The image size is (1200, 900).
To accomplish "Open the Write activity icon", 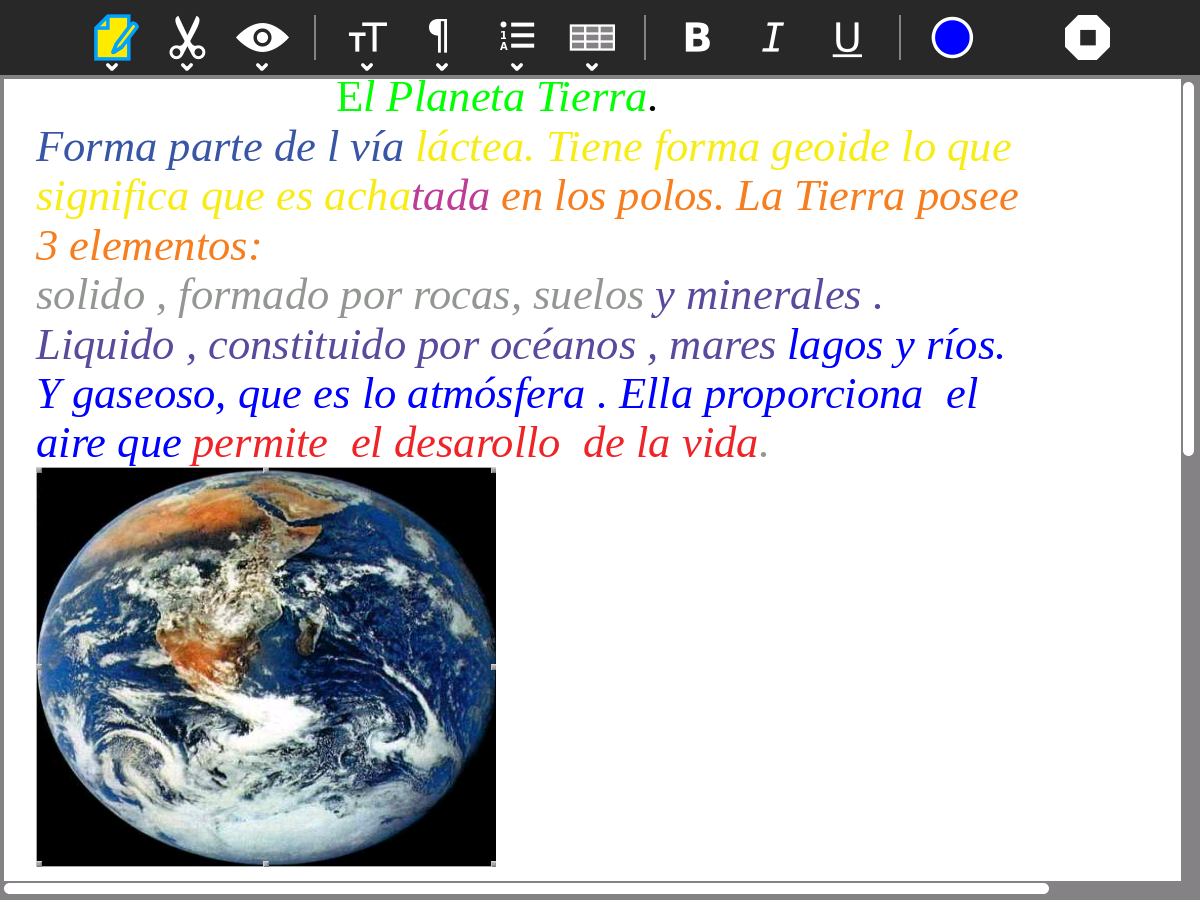I will click(115, 38).
